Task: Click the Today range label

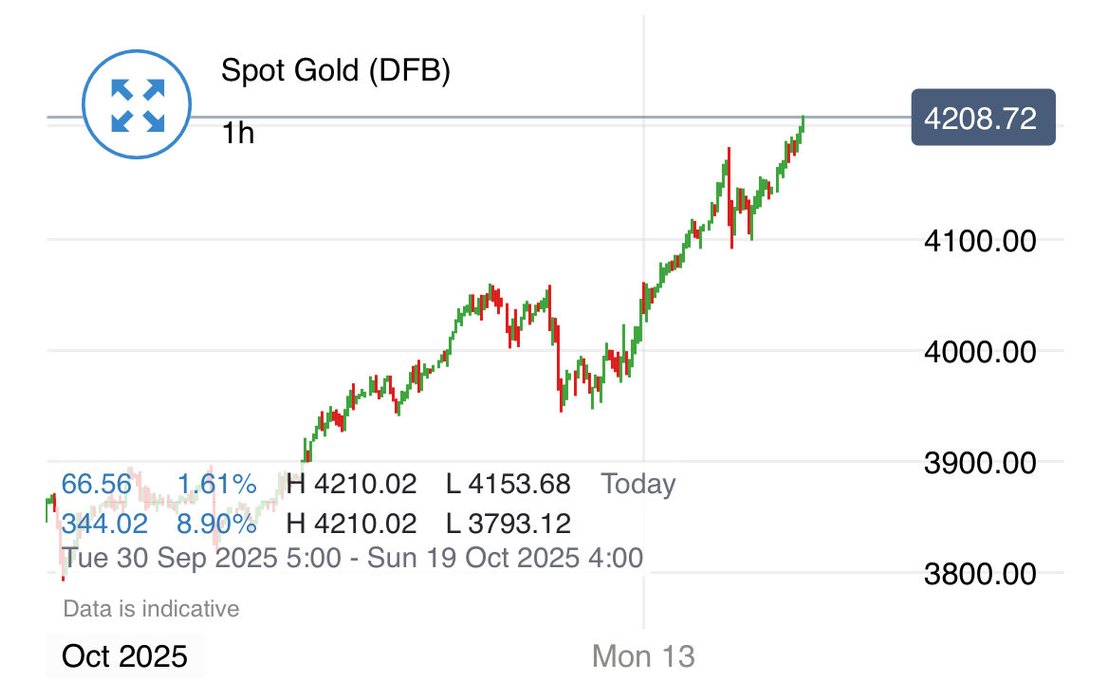Action: [638, 485]
